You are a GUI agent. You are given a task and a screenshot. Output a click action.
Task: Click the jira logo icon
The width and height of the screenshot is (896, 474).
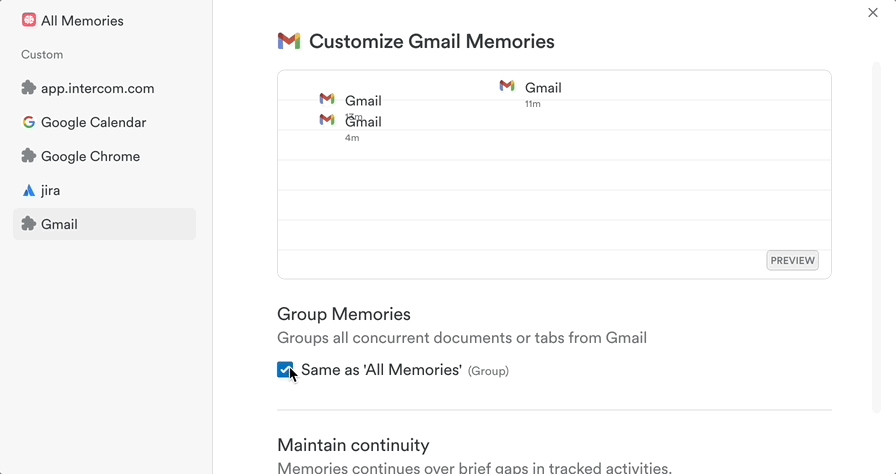pyautogui.click(x=29, y=190)
